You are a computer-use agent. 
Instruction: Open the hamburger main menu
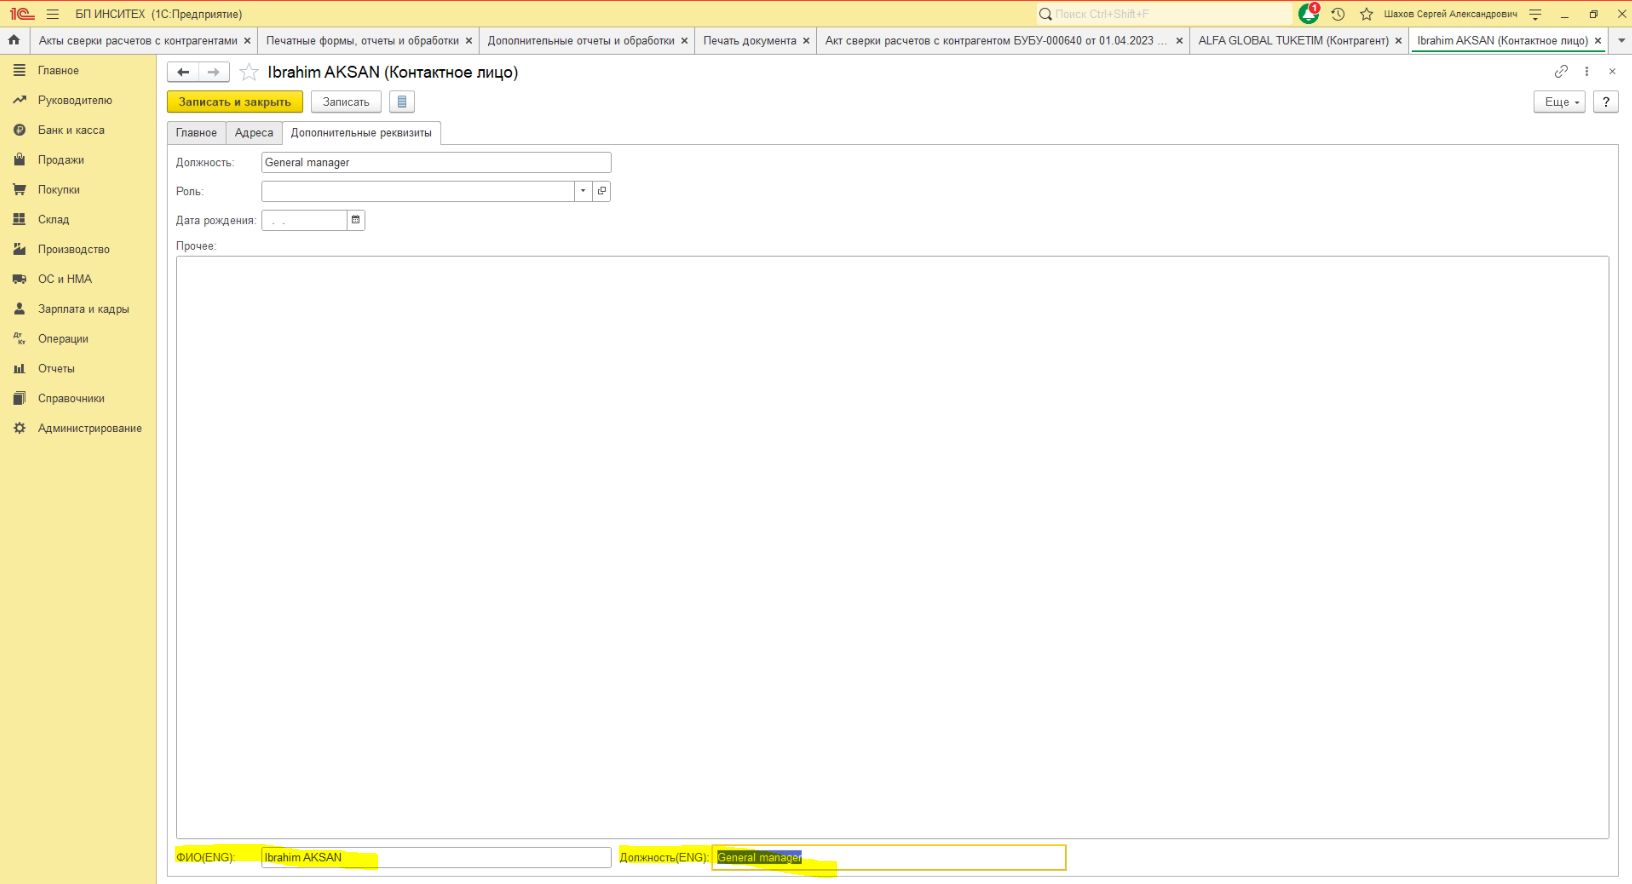53,14
